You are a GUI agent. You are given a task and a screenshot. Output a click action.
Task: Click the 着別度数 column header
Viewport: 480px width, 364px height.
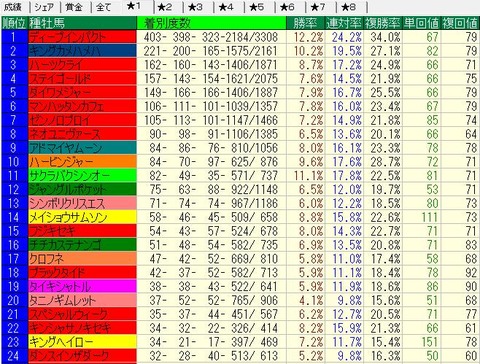[212, 23]
